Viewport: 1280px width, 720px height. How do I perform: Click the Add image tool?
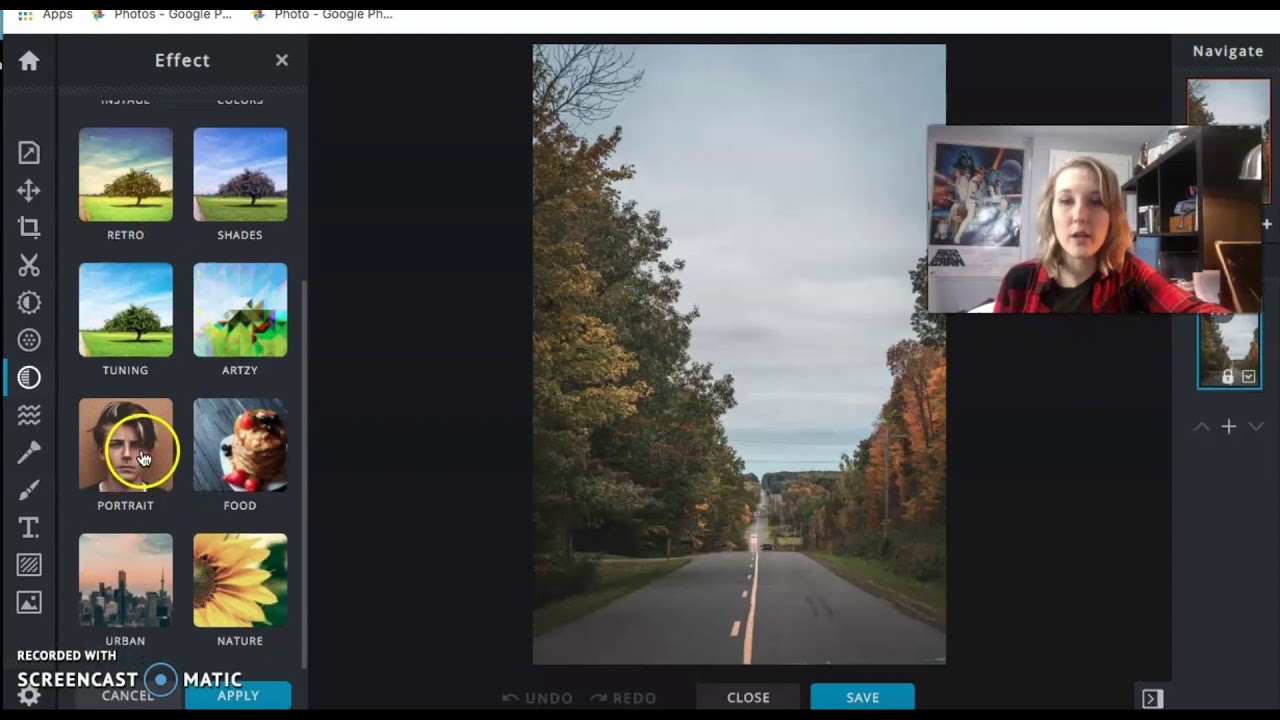[29, 602]
